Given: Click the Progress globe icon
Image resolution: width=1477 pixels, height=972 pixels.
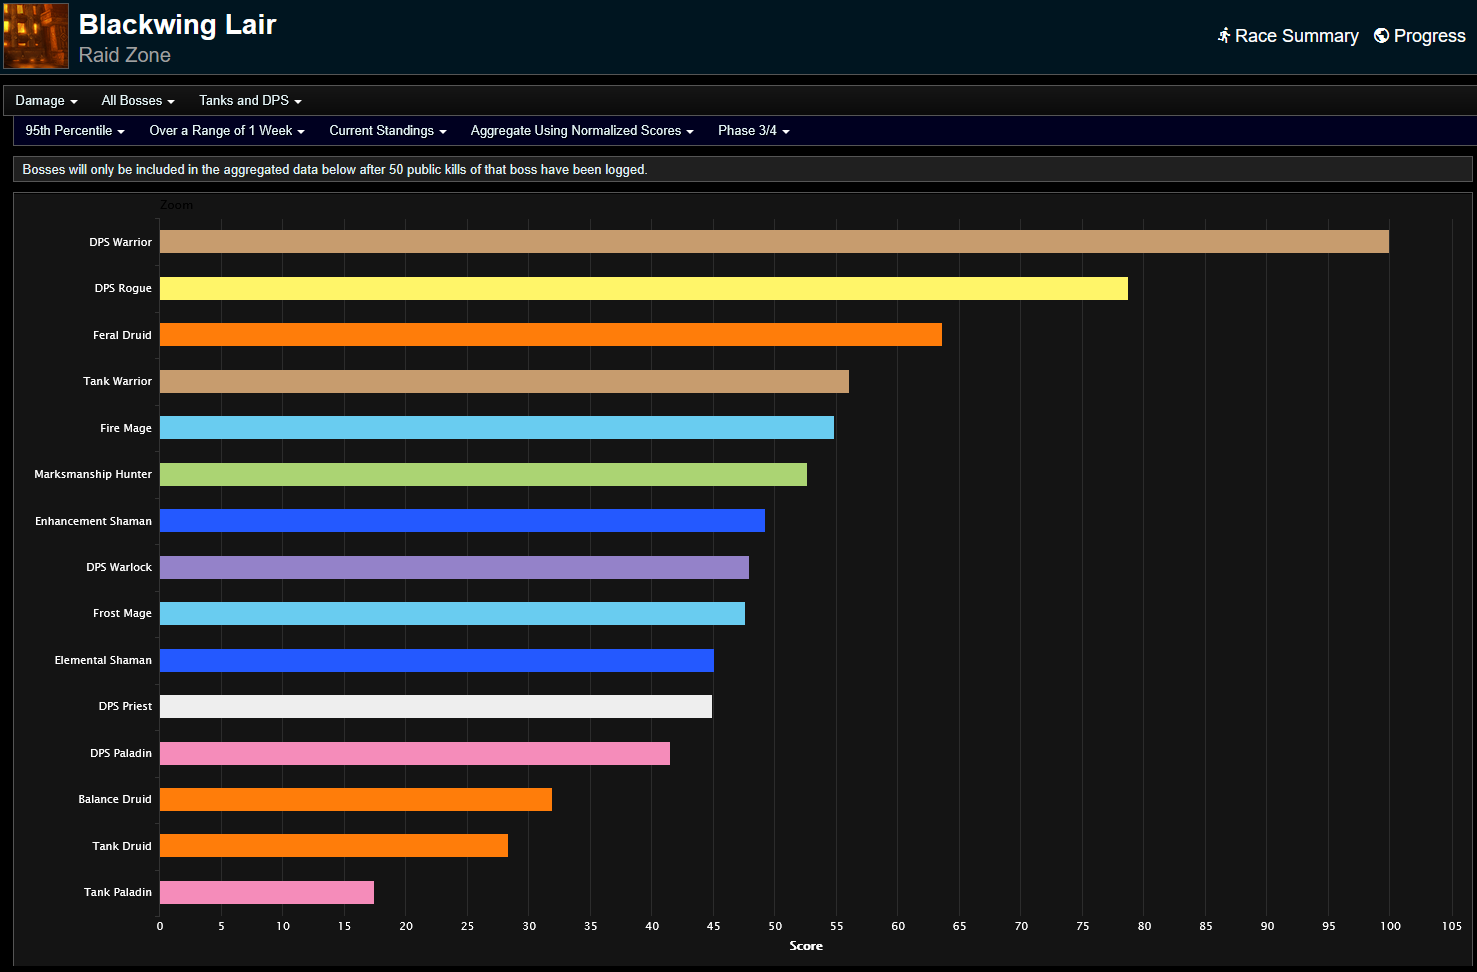Looking at the screenshot, I should tap(1381, 35).
